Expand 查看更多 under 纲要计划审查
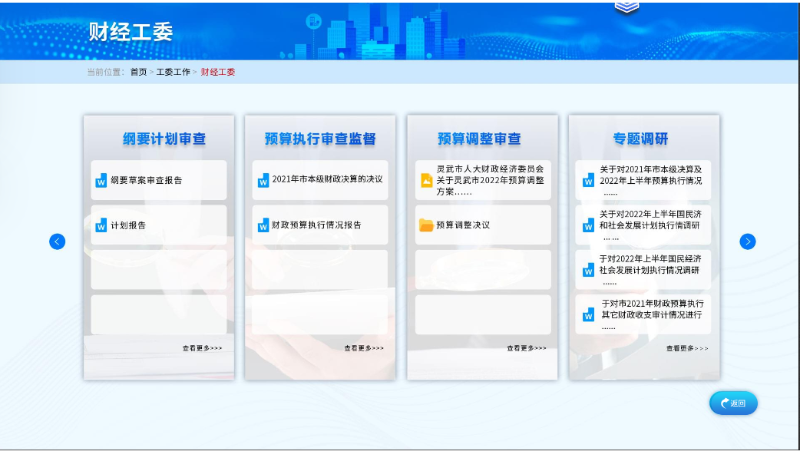This screenshot has width=800, height=453. [202, 348]
